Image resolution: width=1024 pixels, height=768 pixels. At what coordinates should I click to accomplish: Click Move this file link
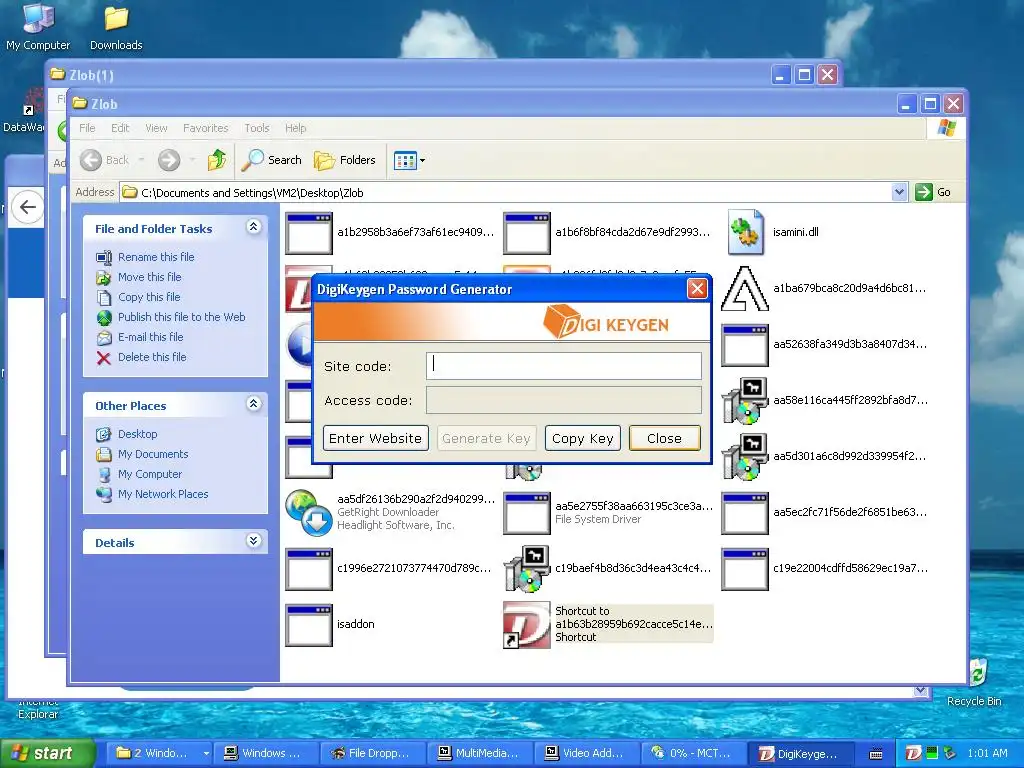(150, 277)
